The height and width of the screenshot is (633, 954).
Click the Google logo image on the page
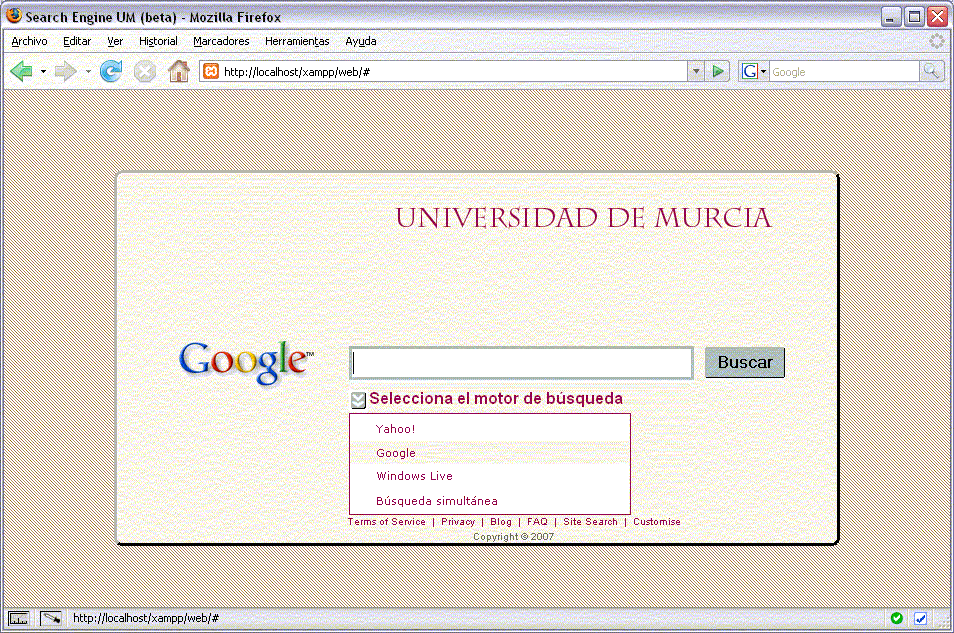pyautogui.click(x=246, y=362)
